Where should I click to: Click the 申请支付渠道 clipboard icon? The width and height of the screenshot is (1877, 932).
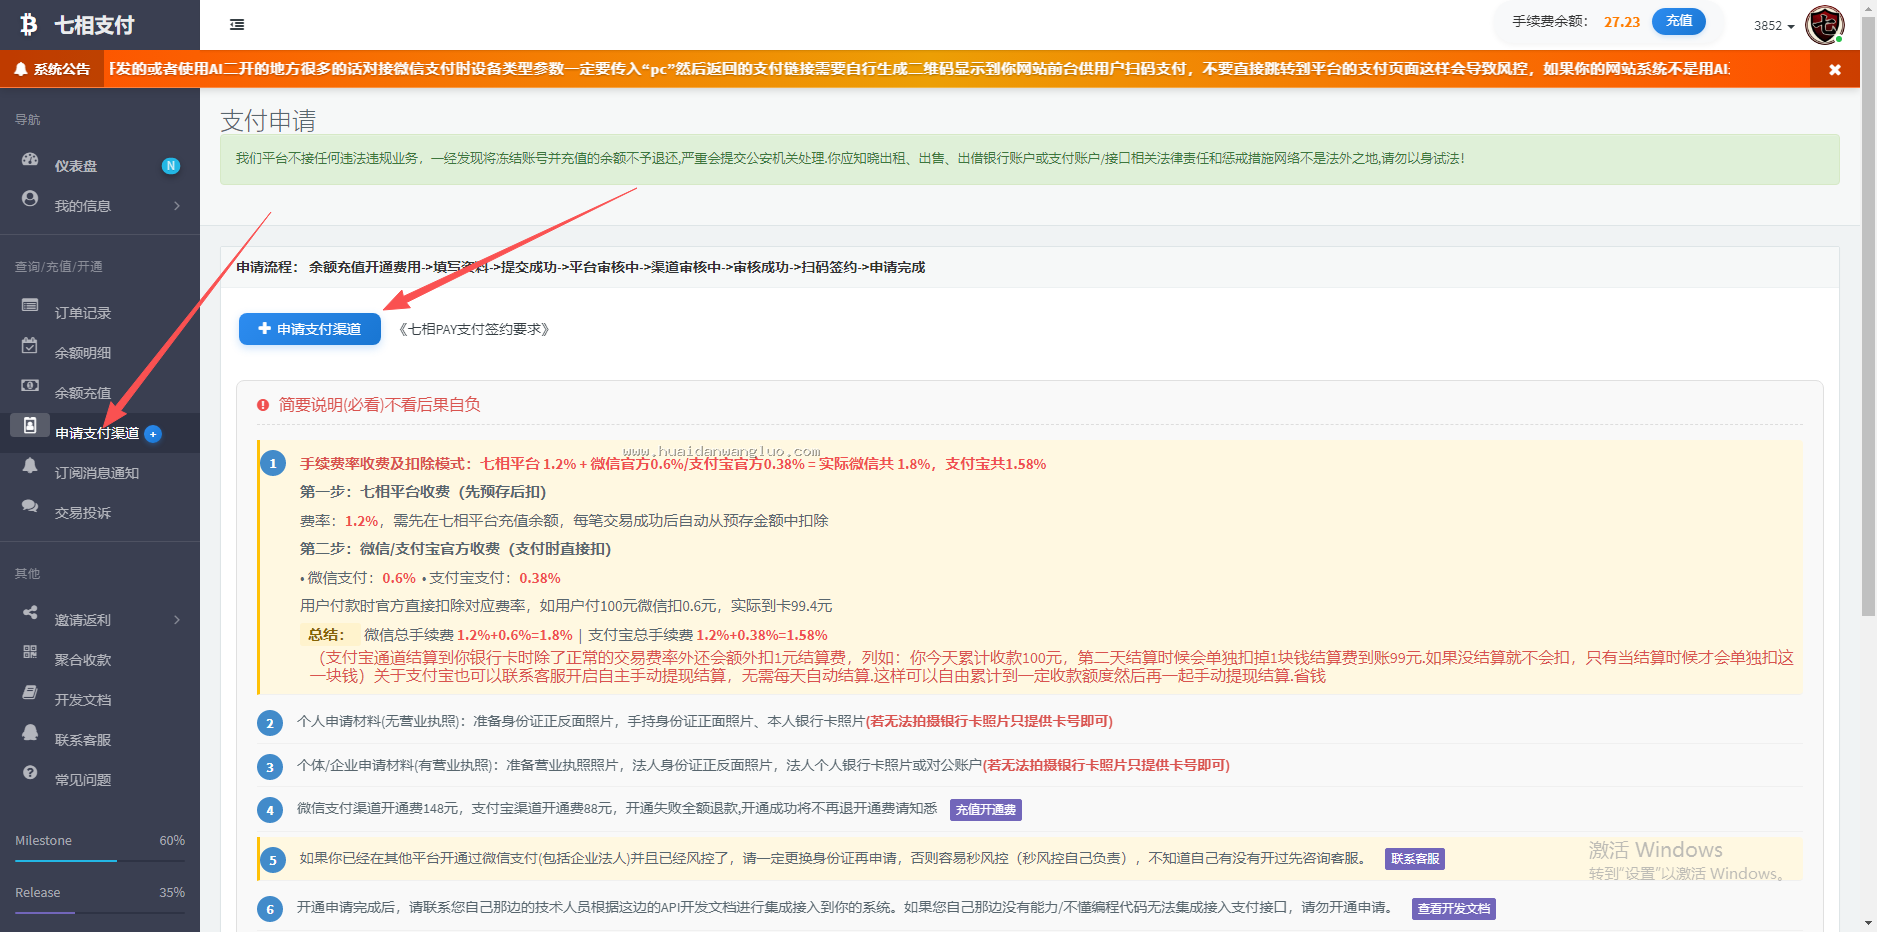[x=30, y=425]
